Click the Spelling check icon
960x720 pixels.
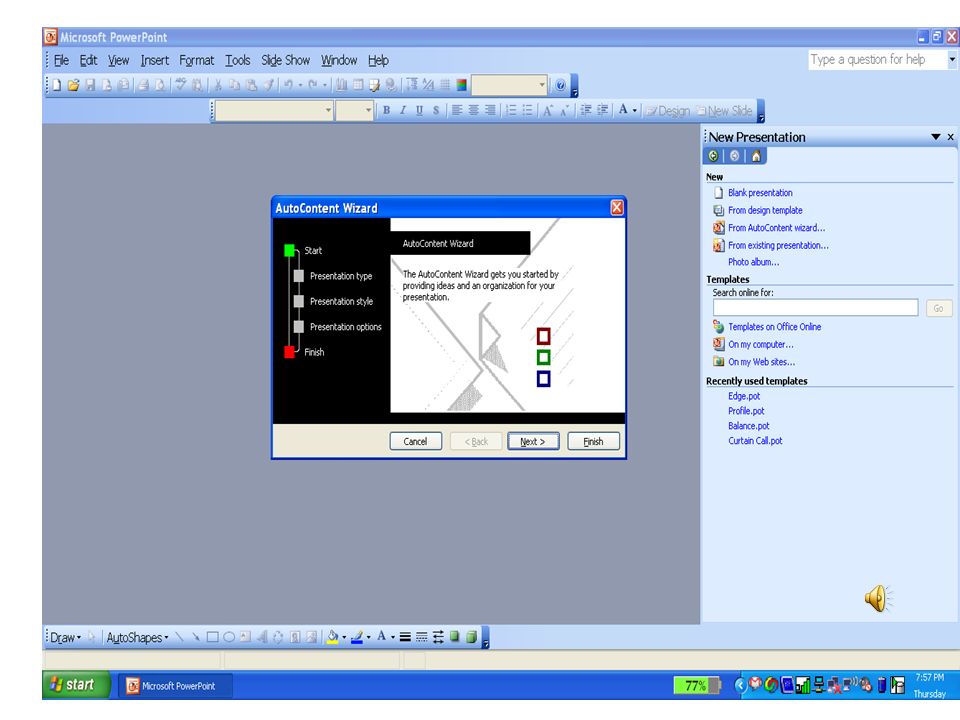[181, 85]
